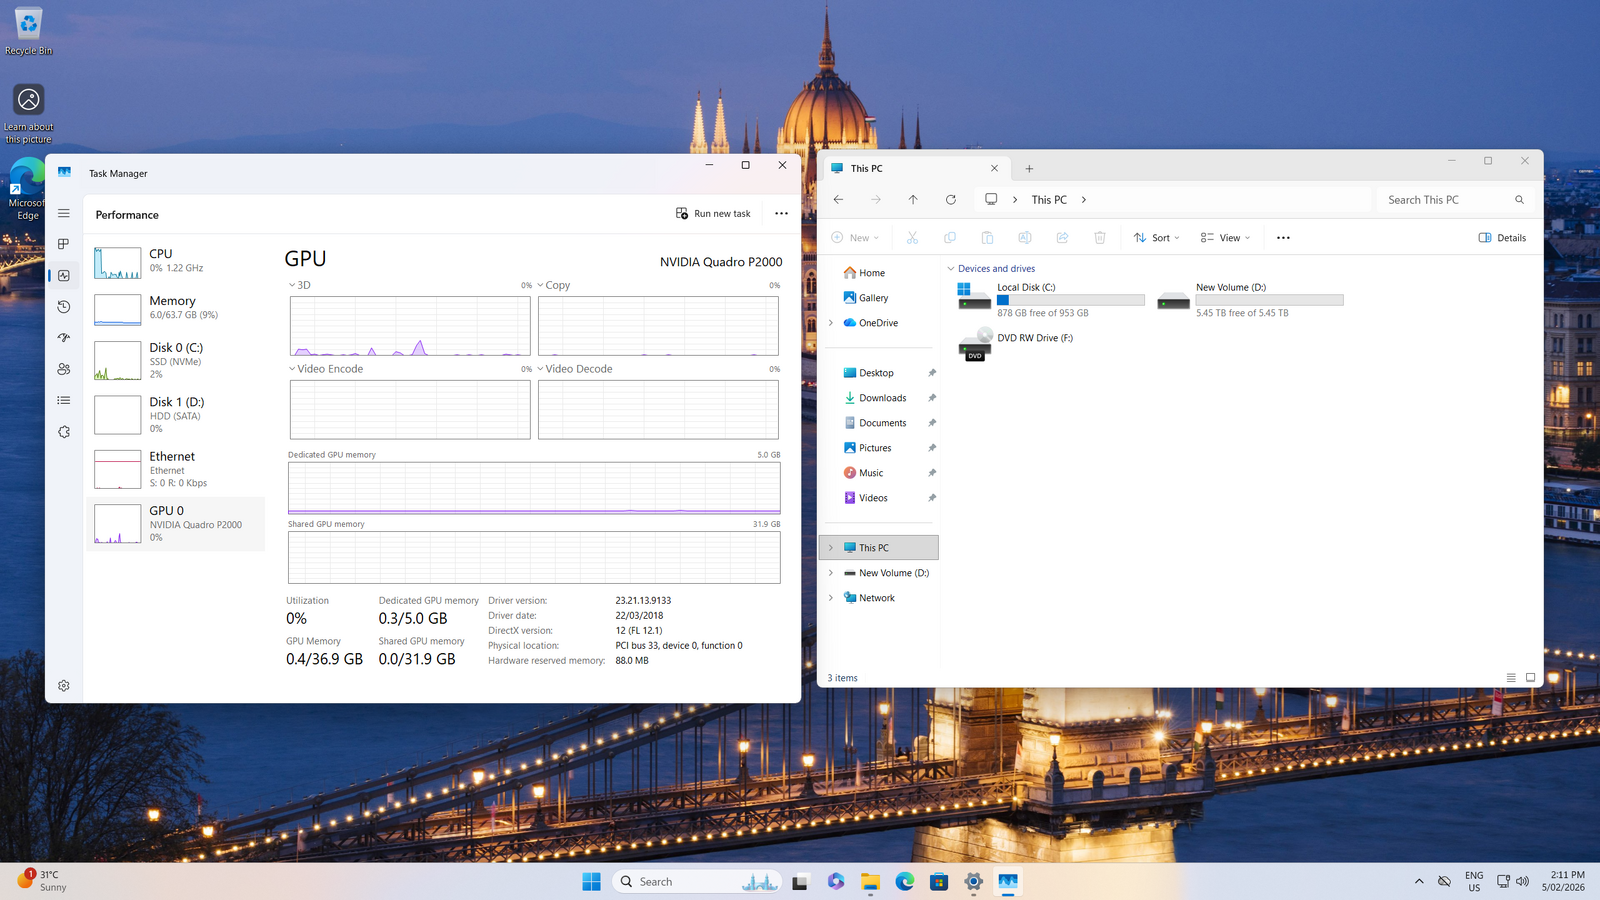Image resolution: width=1600 pixels, height=900 pixels.
Task: Open Users page in Task Manager sidebar
Action: click(64, 369)
